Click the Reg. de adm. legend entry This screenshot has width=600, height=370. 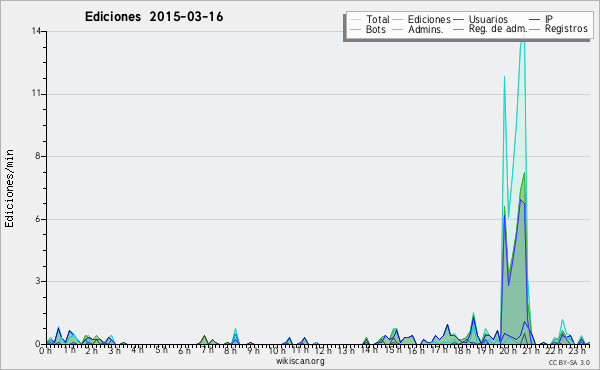pos(490,29)
